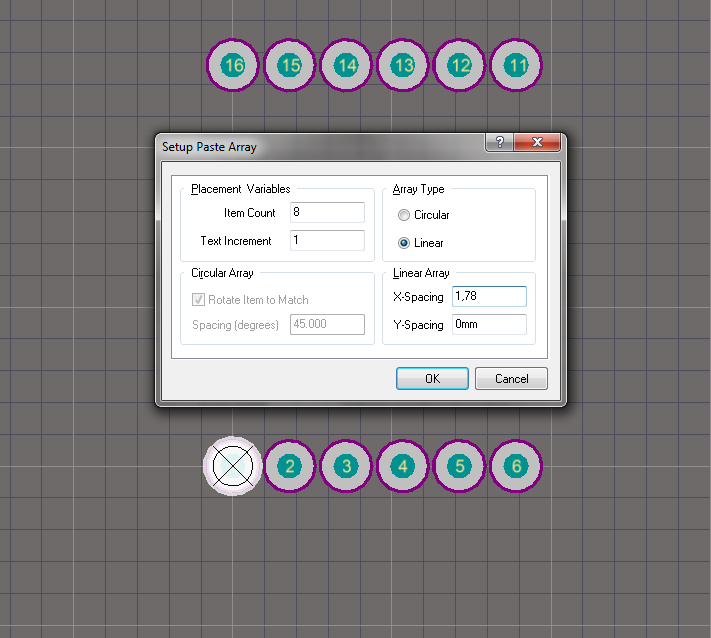Select pad 6 on the PCB
The width and height of the screenshot is (711, 638).
click(x=516, y=466)
